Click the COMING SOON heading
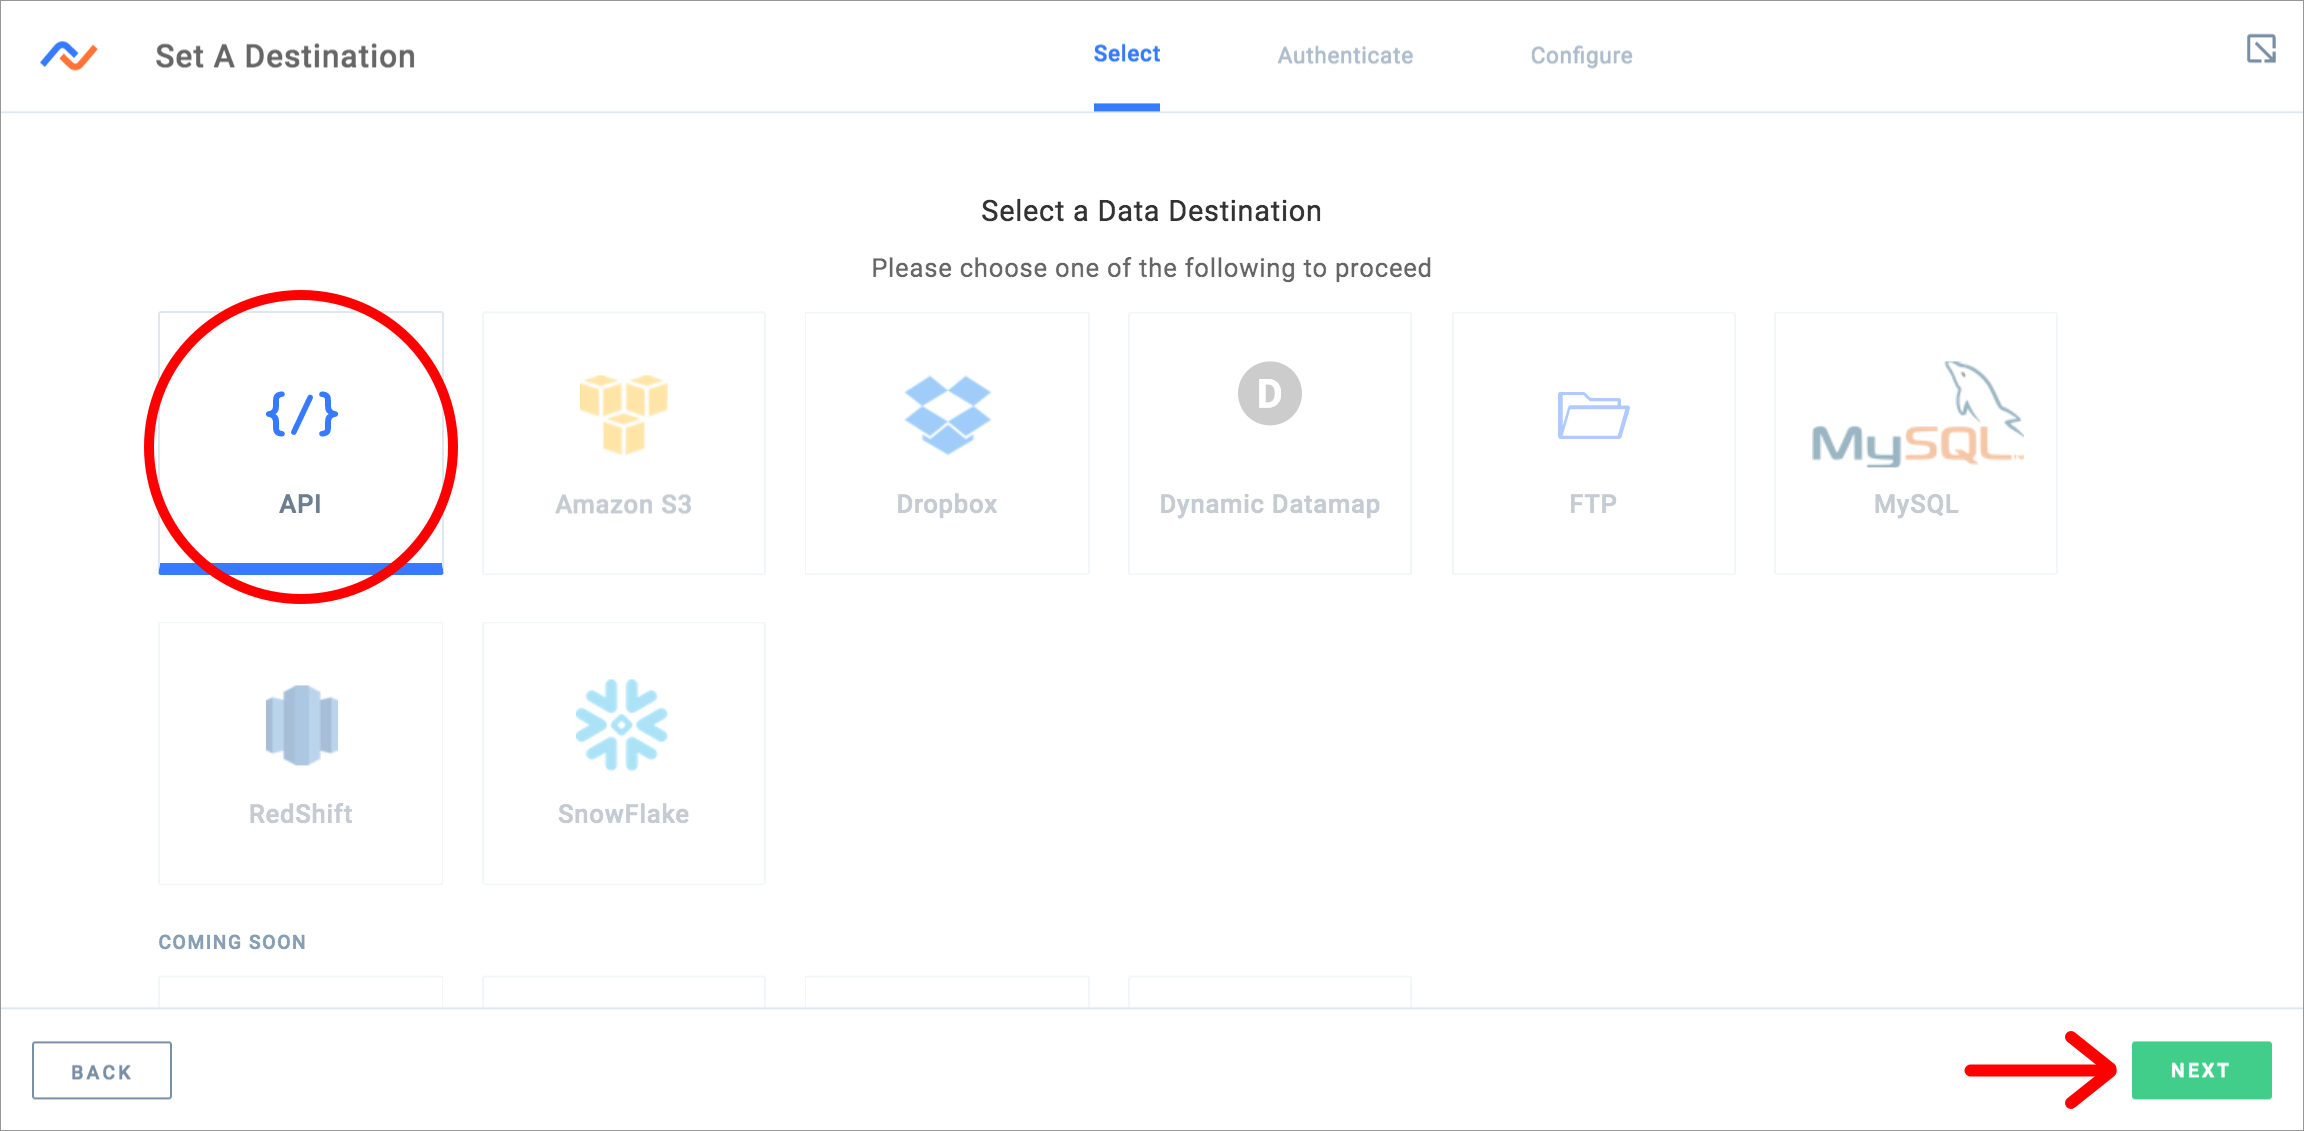Image resolution: width=2304 pixels, height=1131 pixels. [232, 942]
